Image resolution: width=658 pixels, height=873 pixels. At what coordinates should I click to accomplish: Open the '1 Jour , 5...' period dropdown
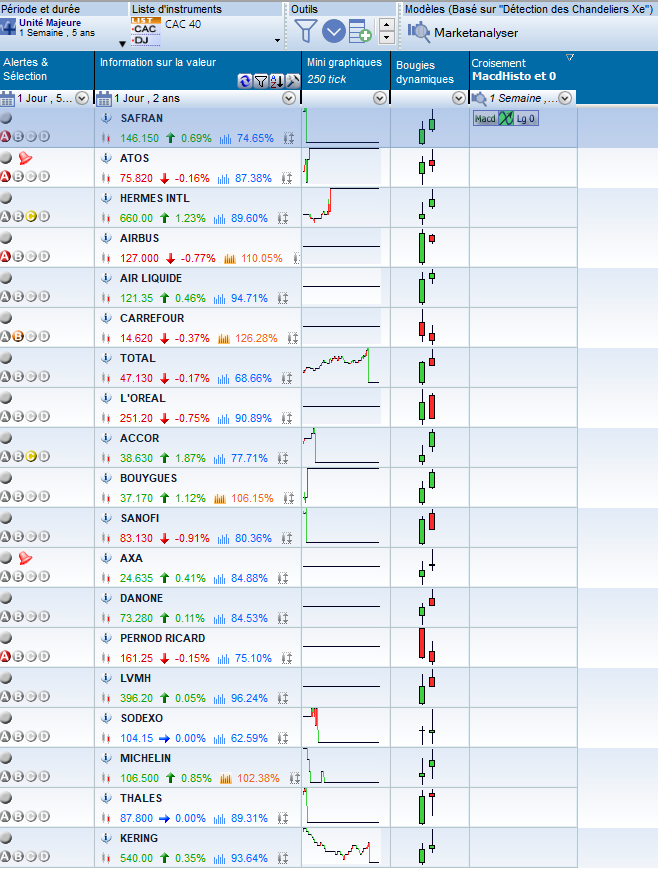point(82,99)
